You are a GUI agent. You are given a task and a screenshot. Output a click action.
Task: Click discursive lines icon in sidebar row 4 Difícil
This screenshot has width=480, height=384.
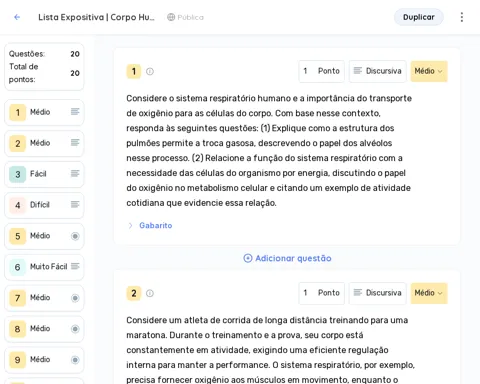point(75,205)
